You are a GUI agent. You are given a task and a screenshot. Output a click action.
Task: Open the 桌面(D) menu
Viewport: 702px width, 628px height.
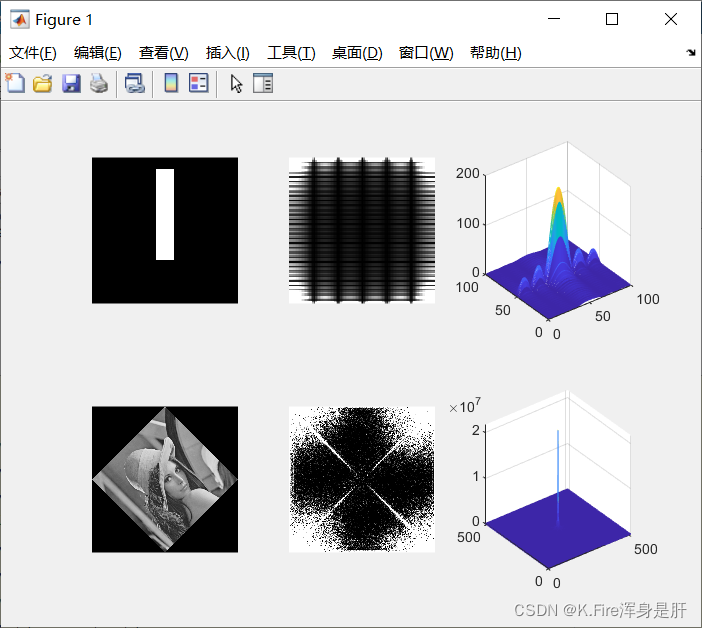(357, 53)
